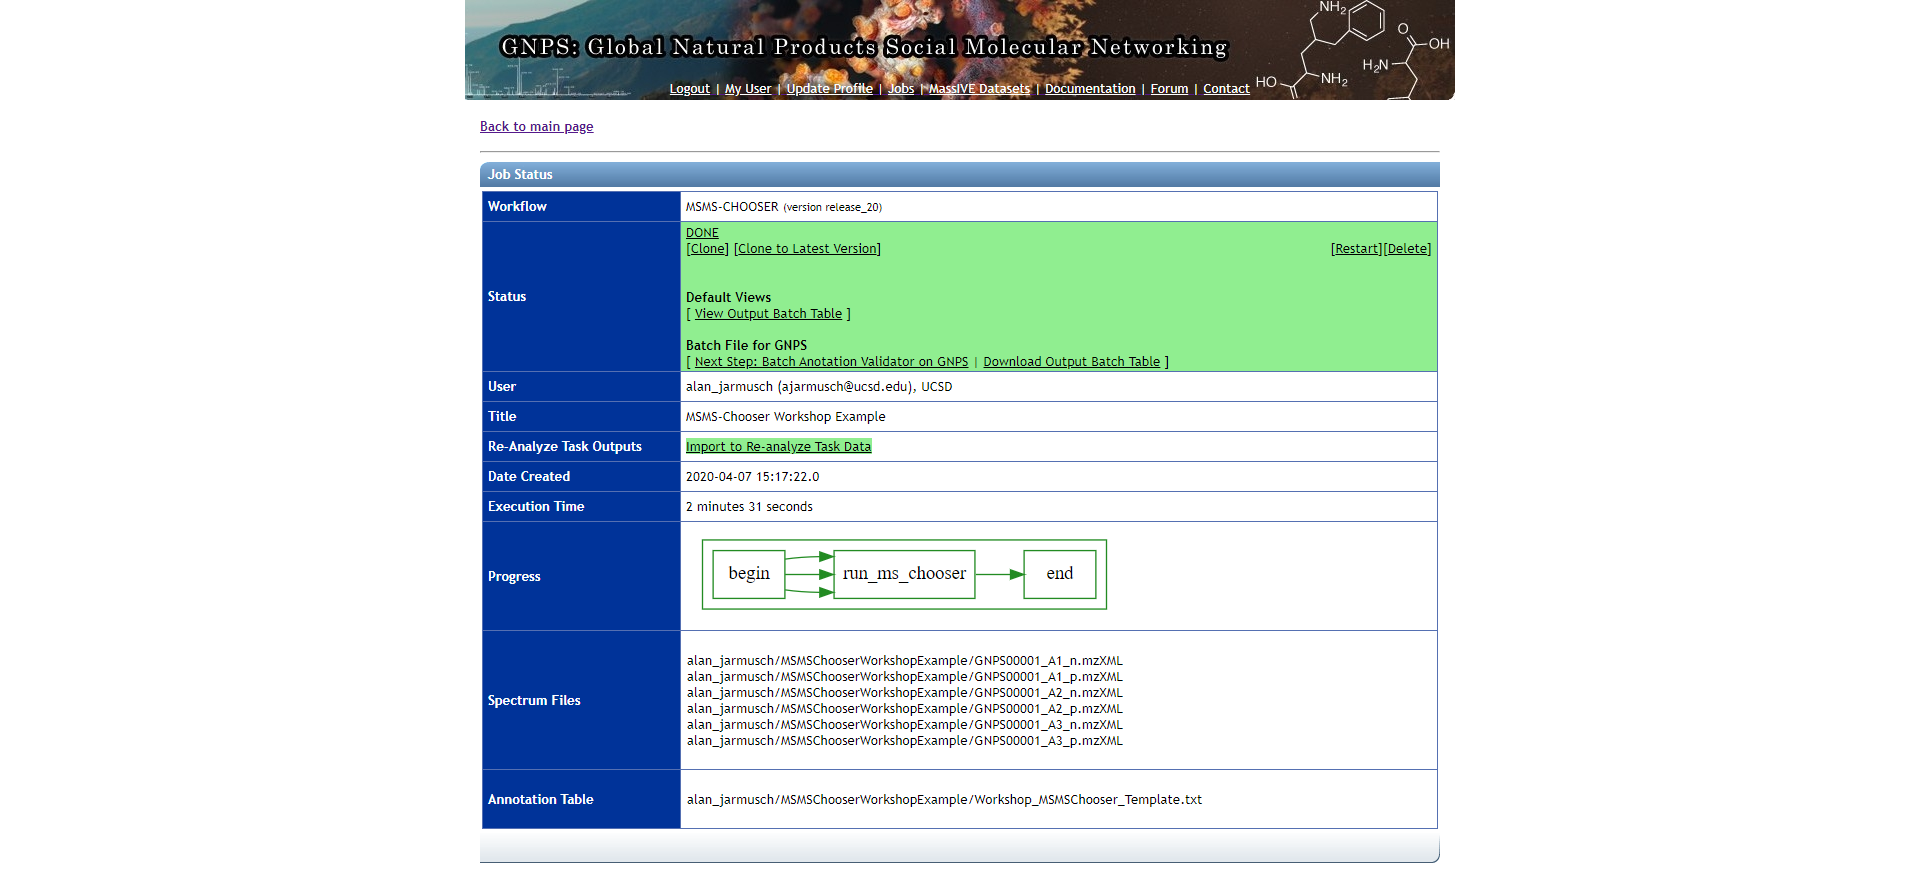
Task: Click the Spectrum Files row label
Action: point(534,701)
